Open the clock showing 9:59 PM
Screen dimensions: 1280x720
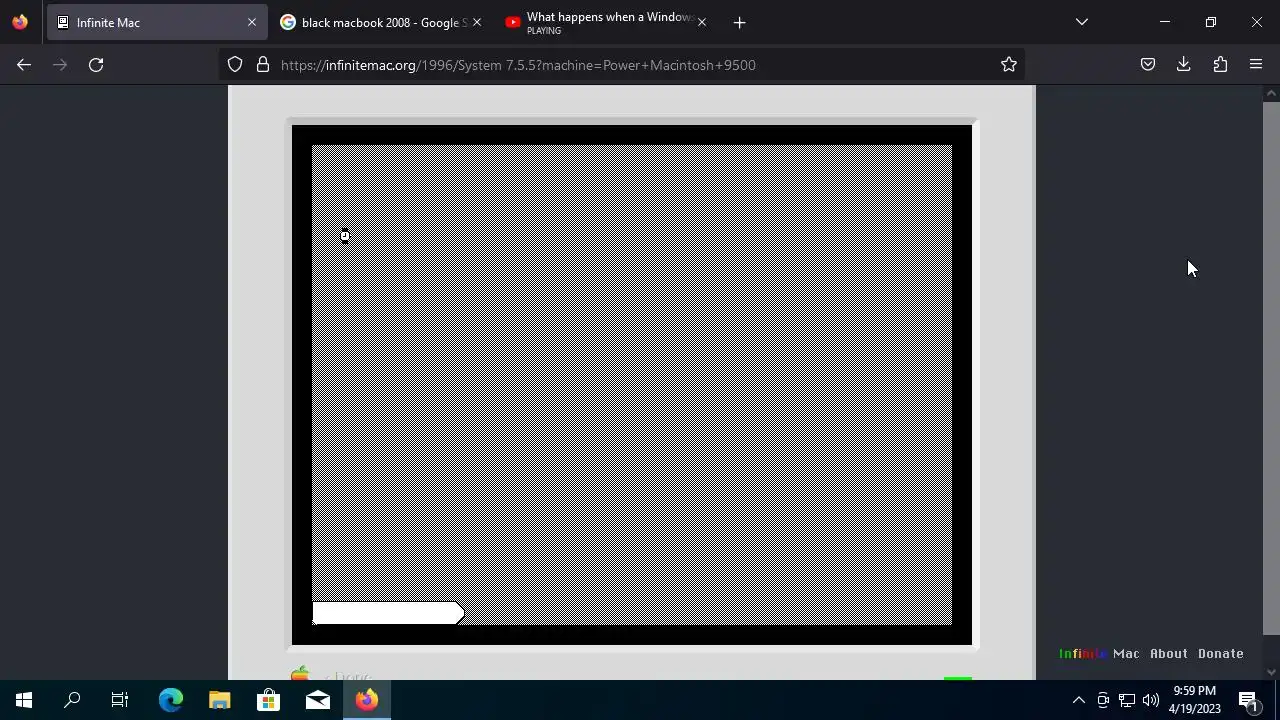click(1195, 700)
